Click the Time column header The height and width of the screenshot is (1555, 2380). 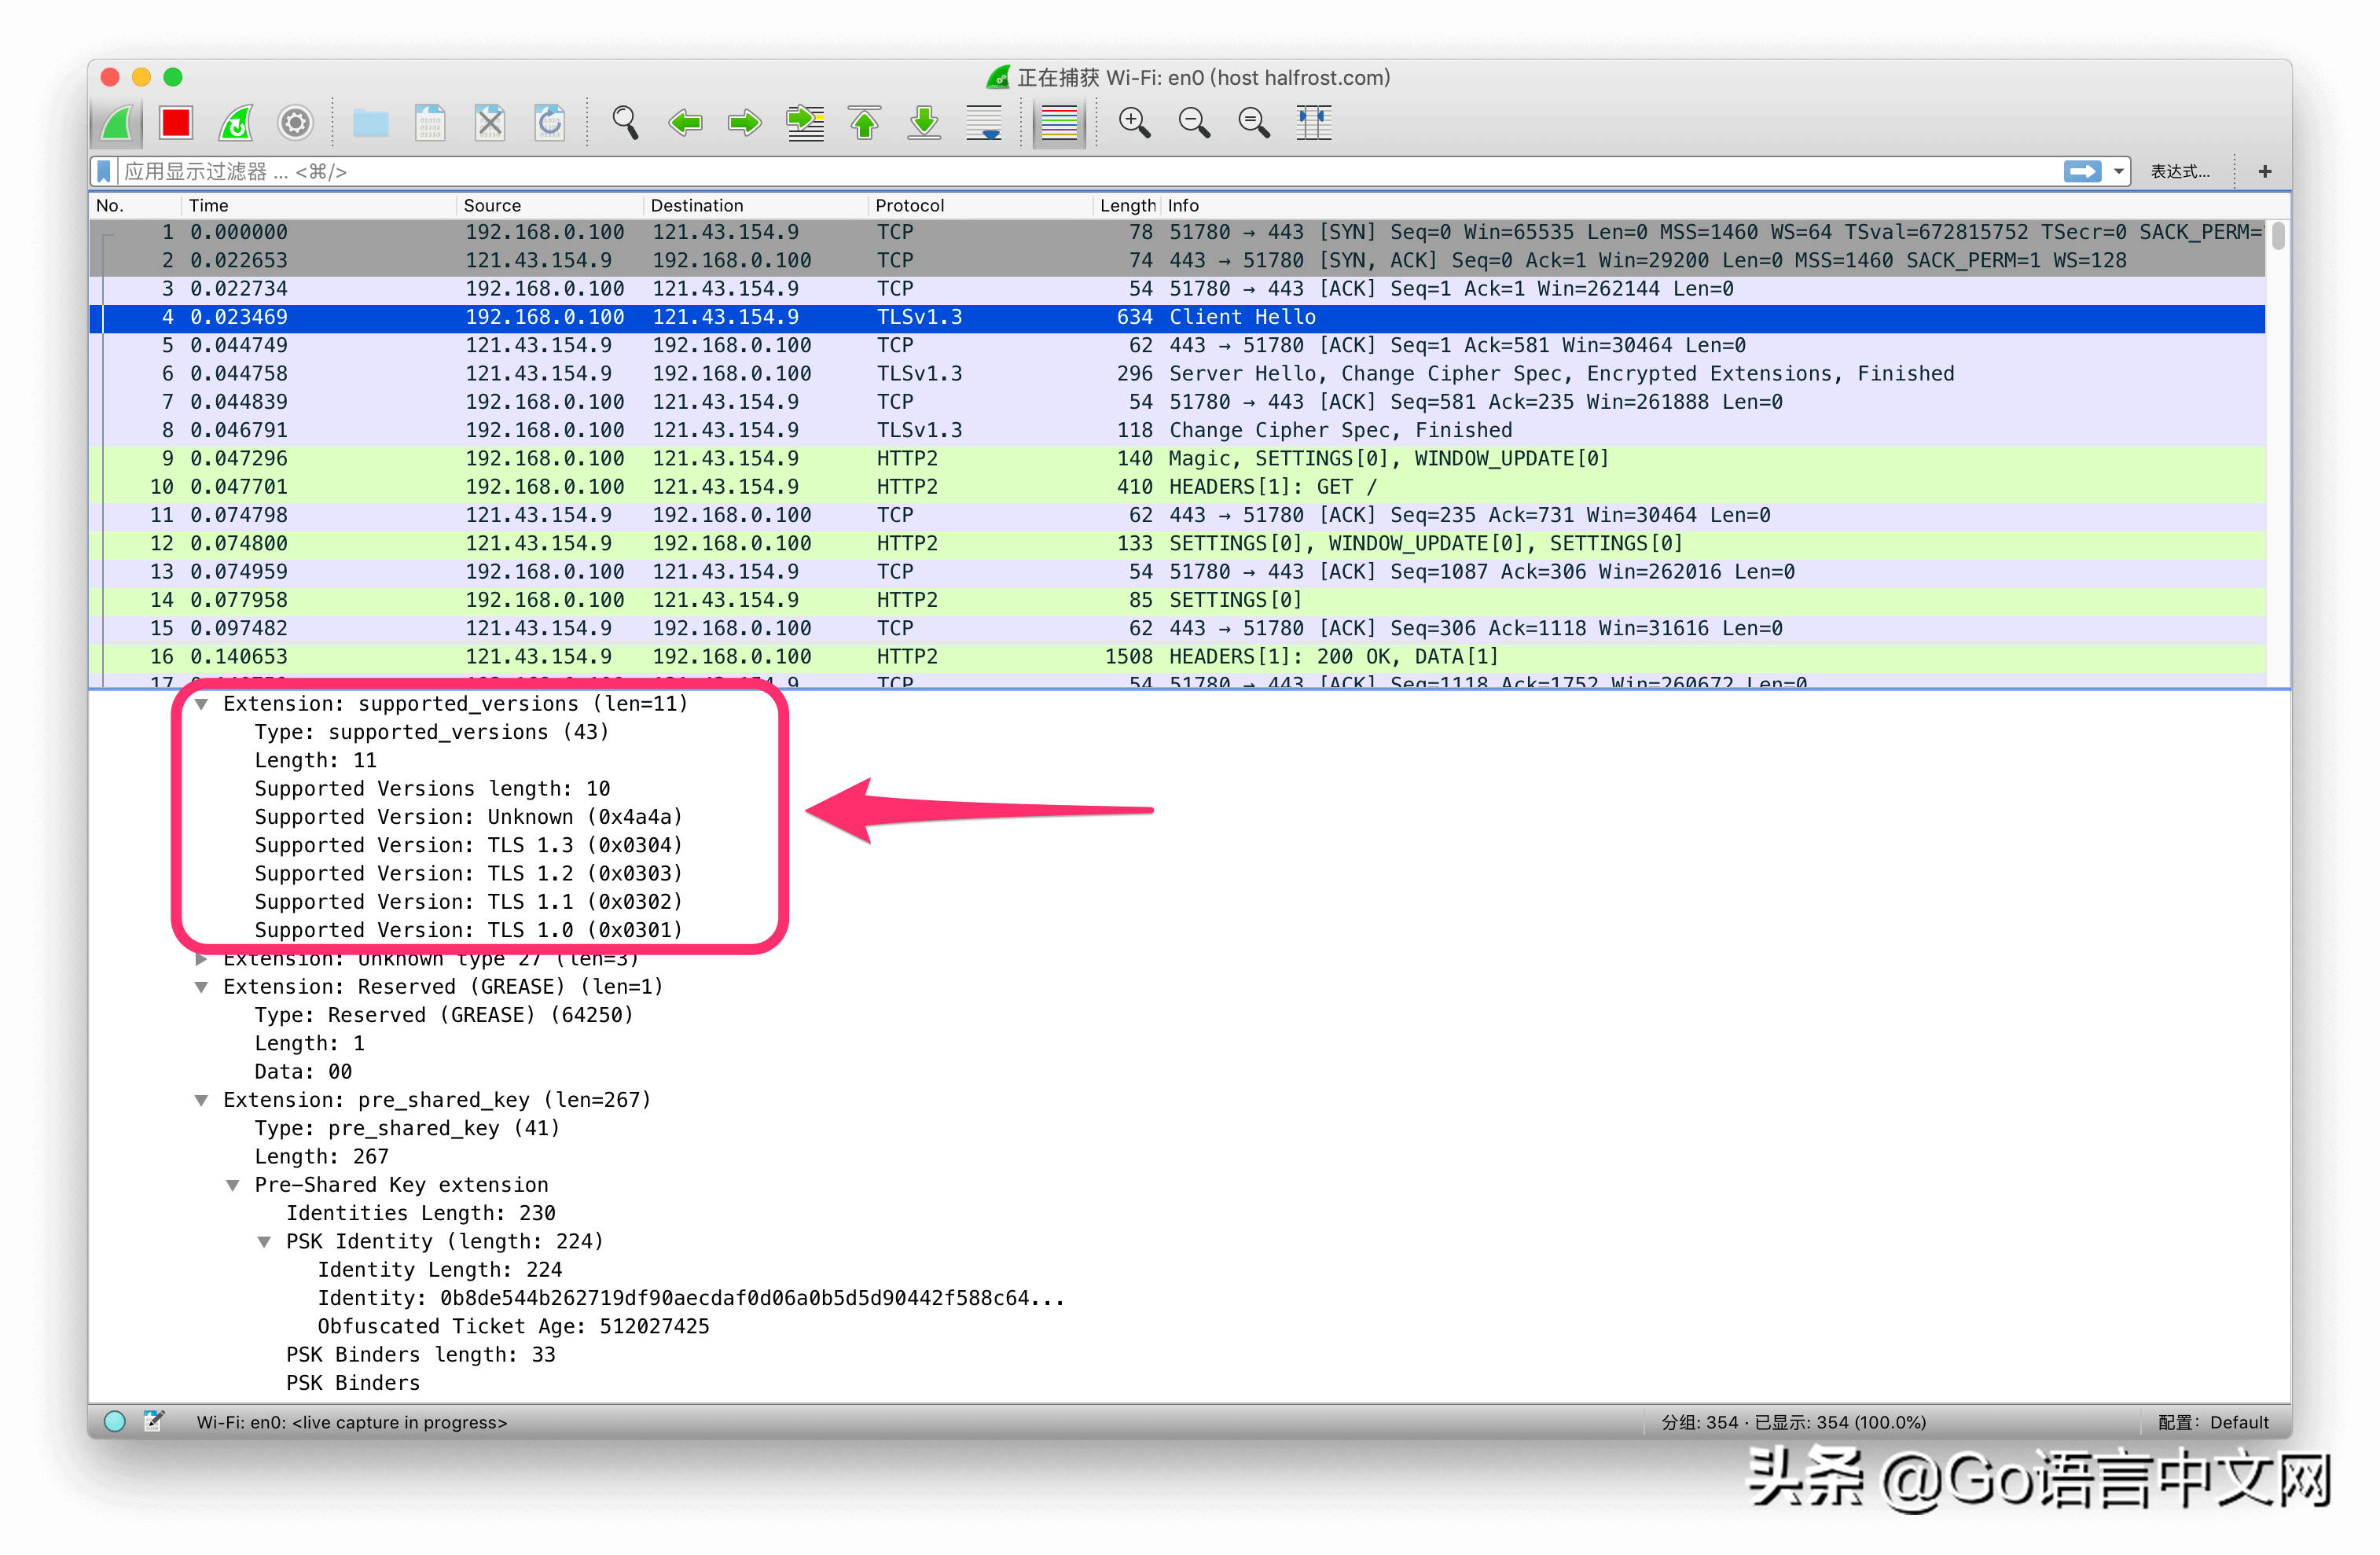[209, 205]
